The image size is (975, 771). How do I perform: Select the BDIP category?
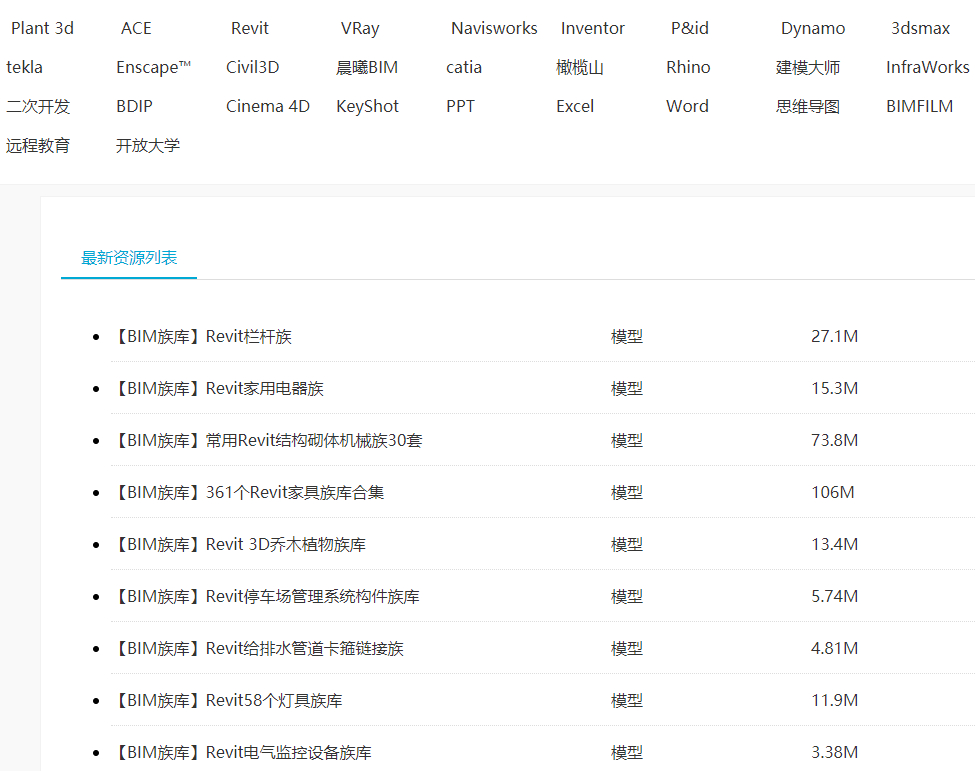coord(134,106)
